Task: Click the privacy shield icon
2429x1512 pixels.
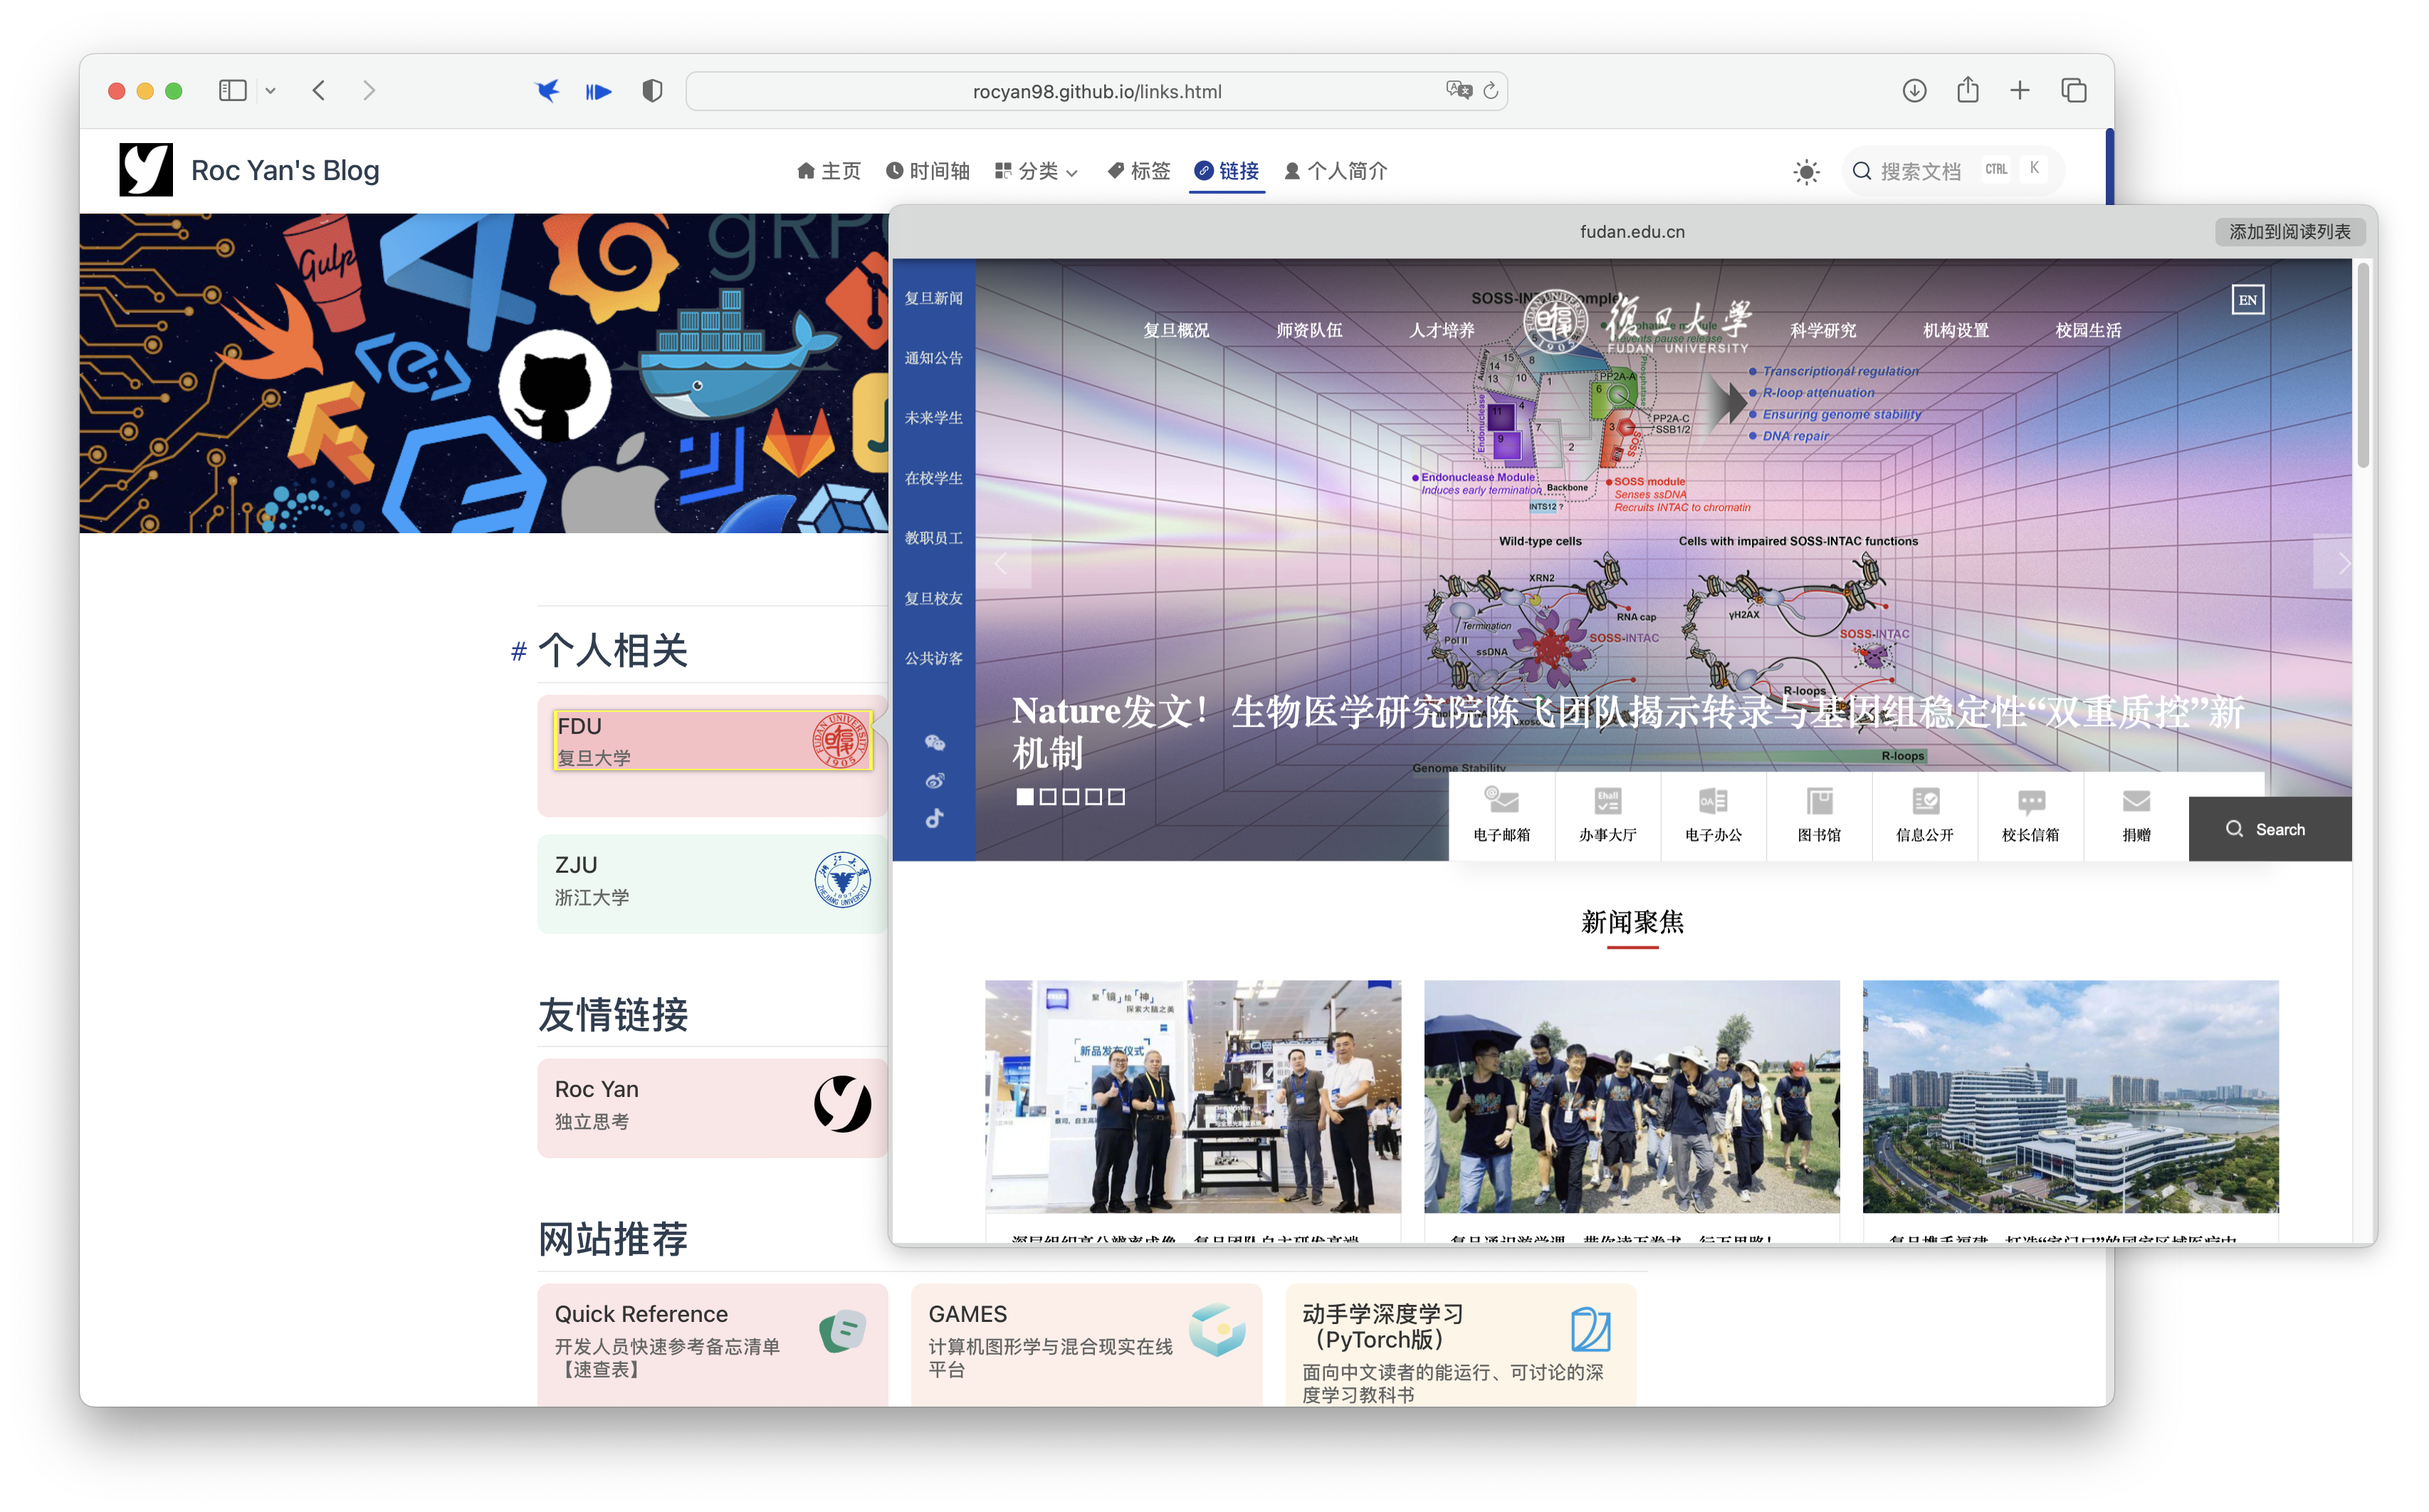Action: 652,91
